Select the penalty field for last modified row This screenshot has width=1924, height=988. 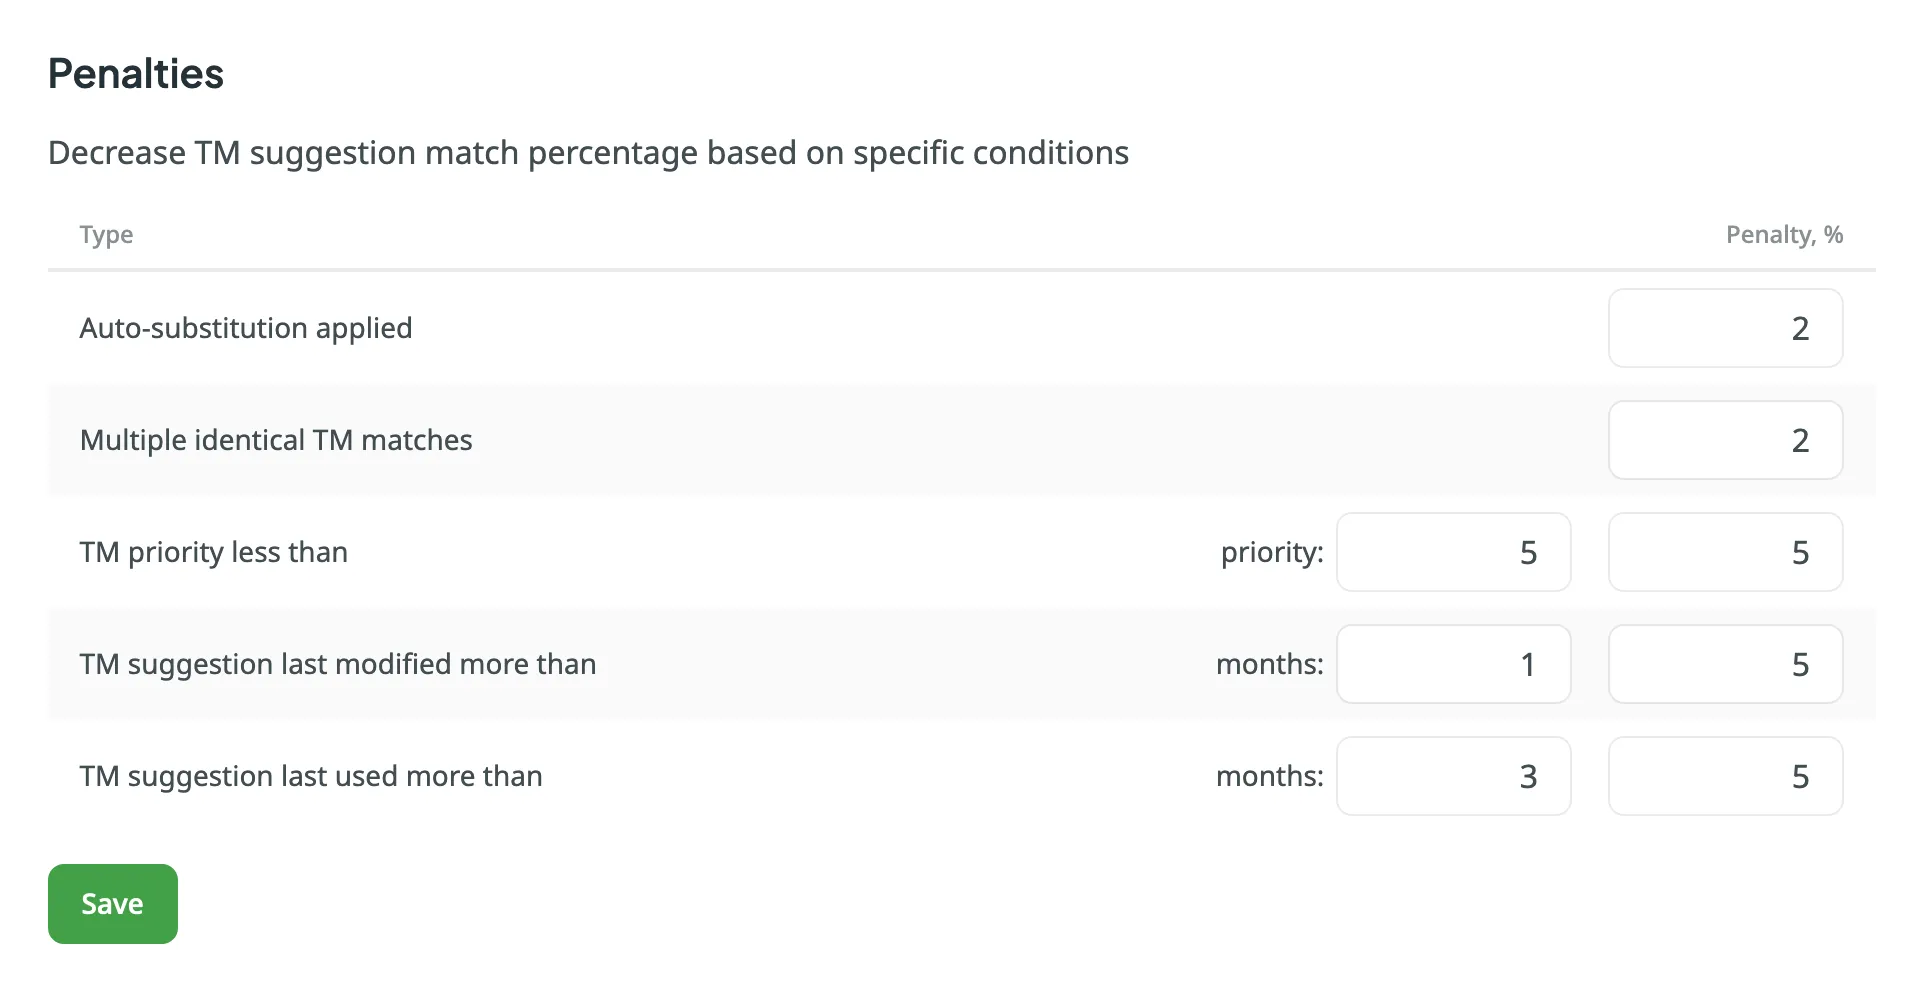tap(1725, 664)
